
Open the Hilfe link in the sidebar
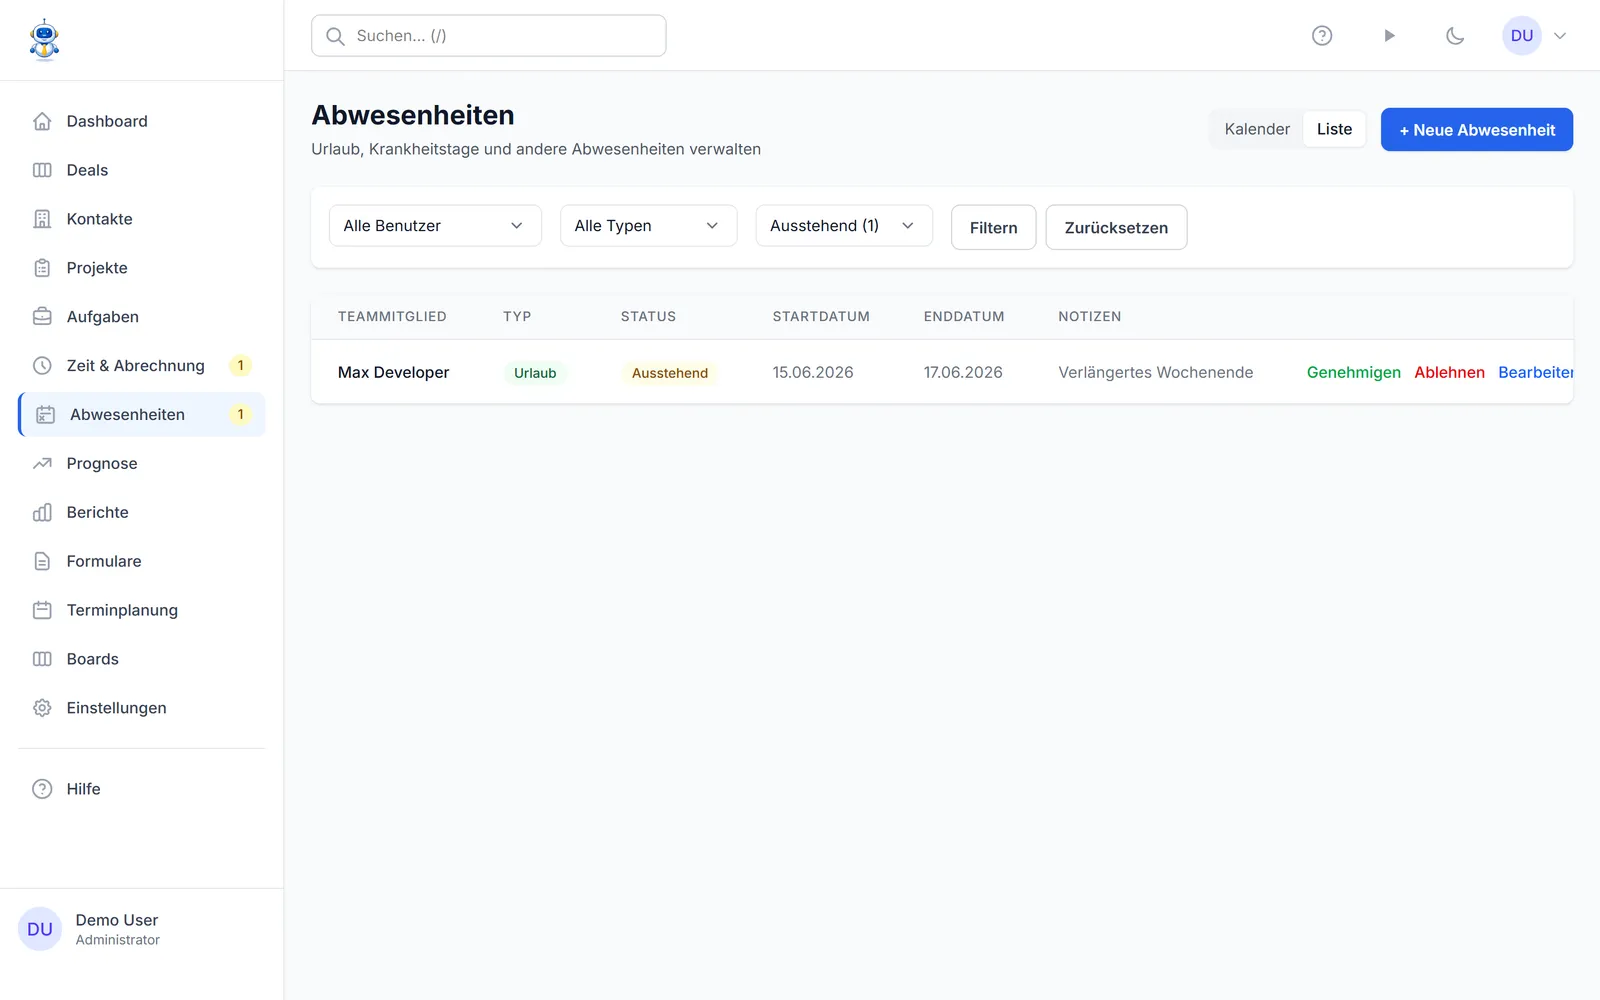[x=142, y=789]
